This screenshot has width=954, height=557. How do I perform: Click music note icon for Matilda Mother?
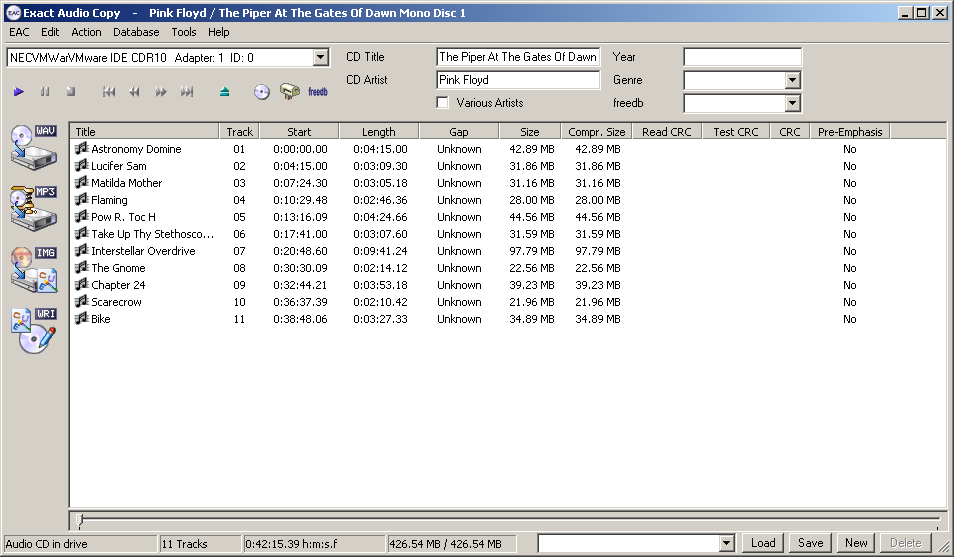(x=82, y=183)
